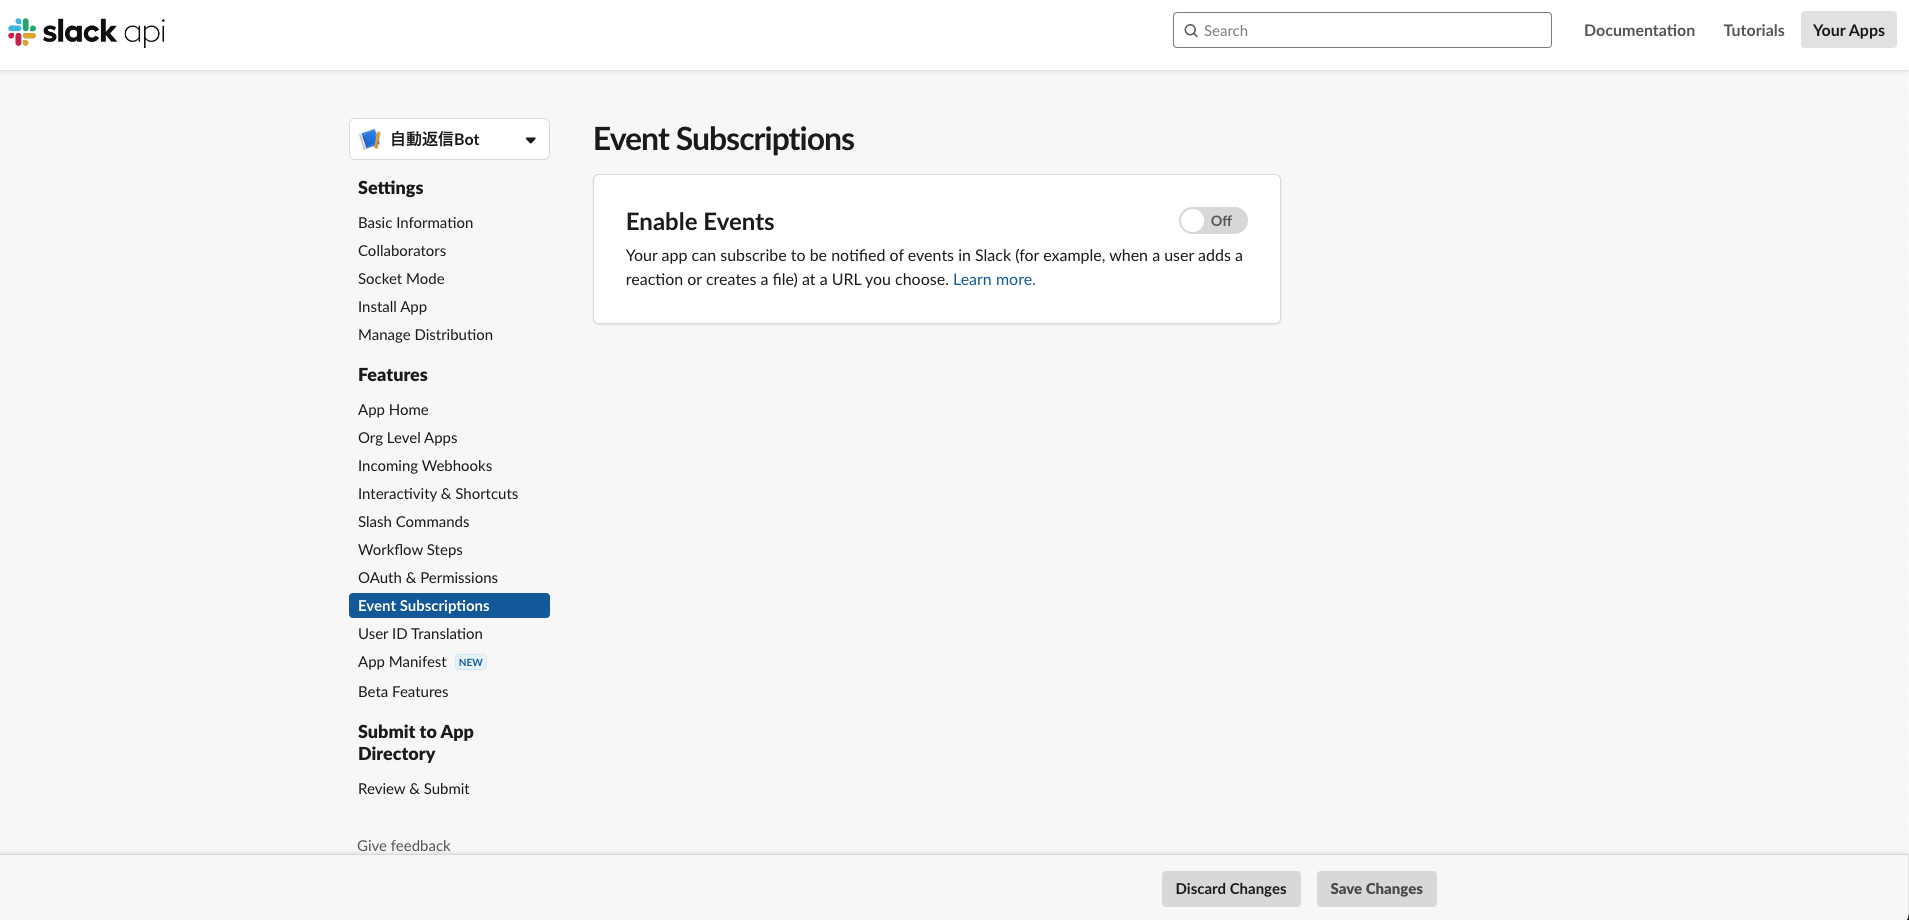Screen dimensions: 1909x920
Task: Navigate to Incoming Webhooks
Action: (x=424, y=465)
